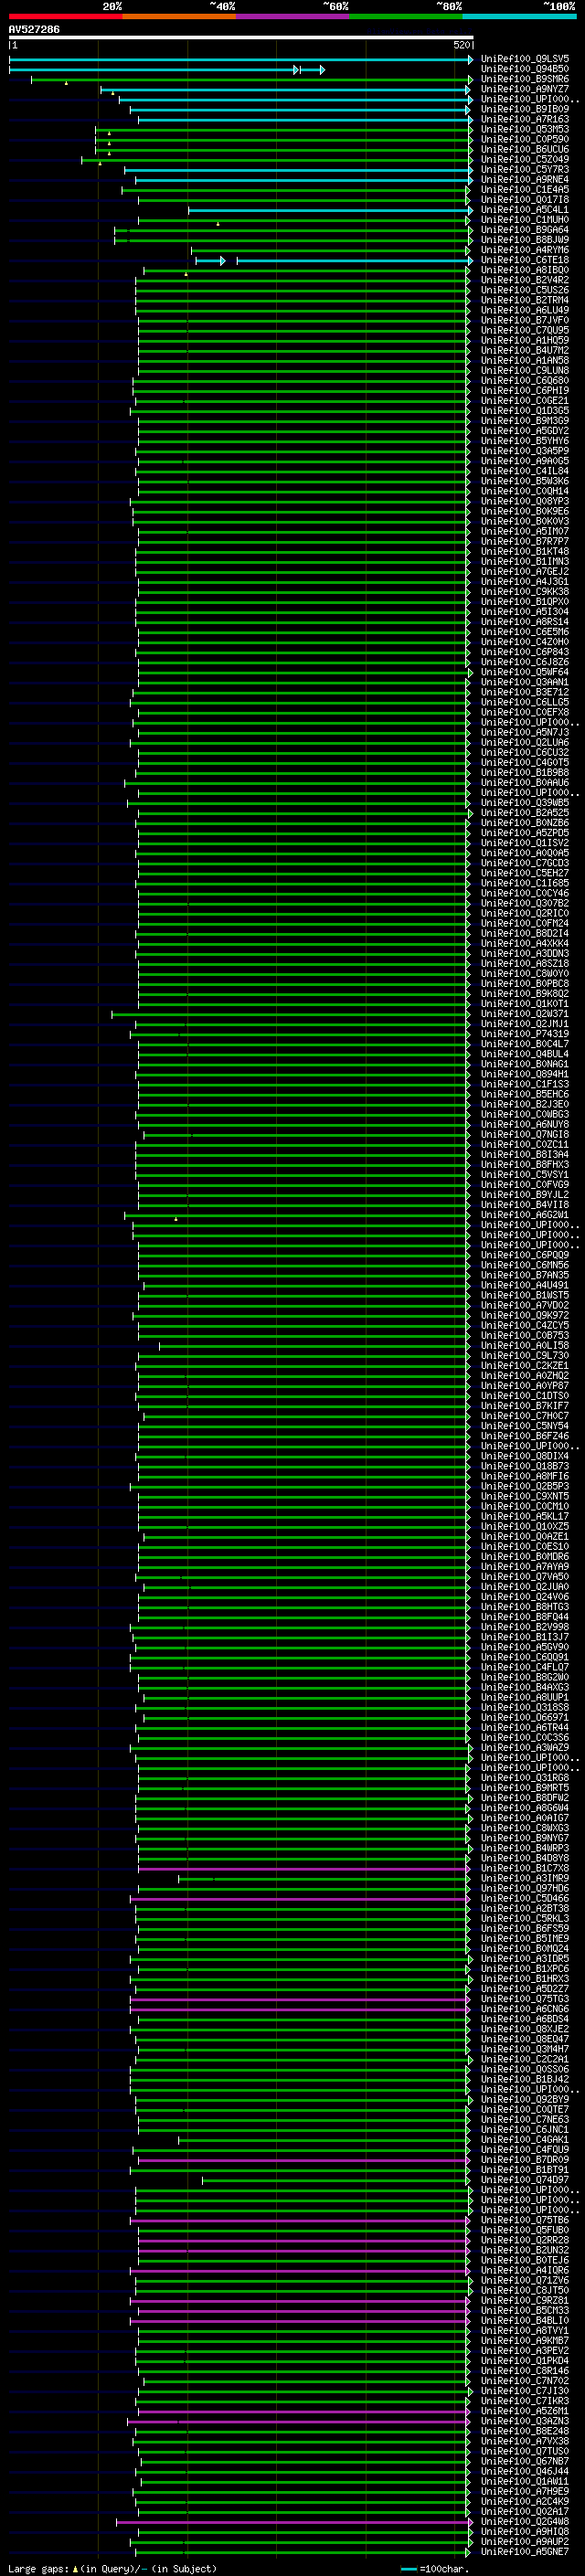Open hit UniRef100_C6TE18
Viewport: 585px width, 2576px height.
point(524,260)
